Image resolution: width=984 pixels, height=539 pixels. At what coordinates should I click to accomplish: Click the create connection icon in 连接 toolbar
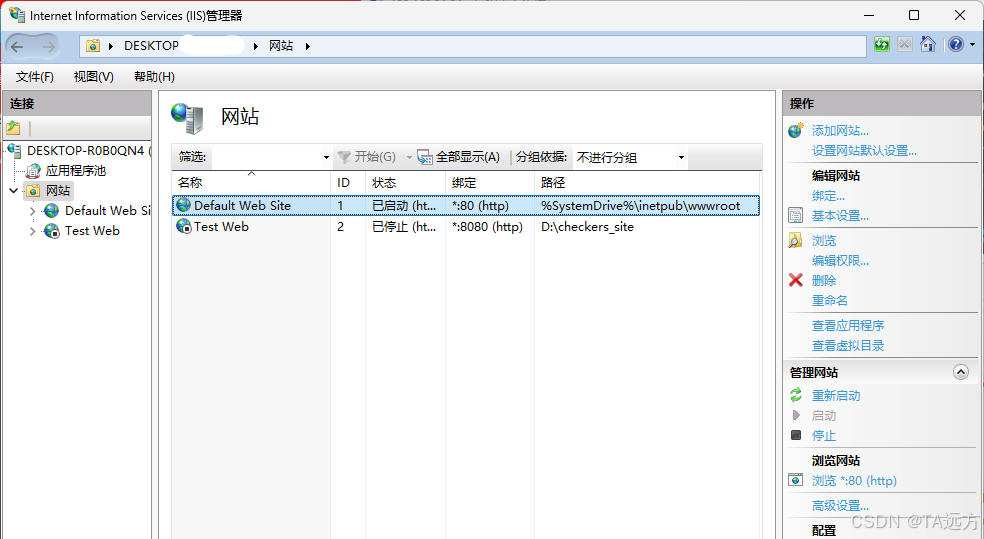[13, 128]
